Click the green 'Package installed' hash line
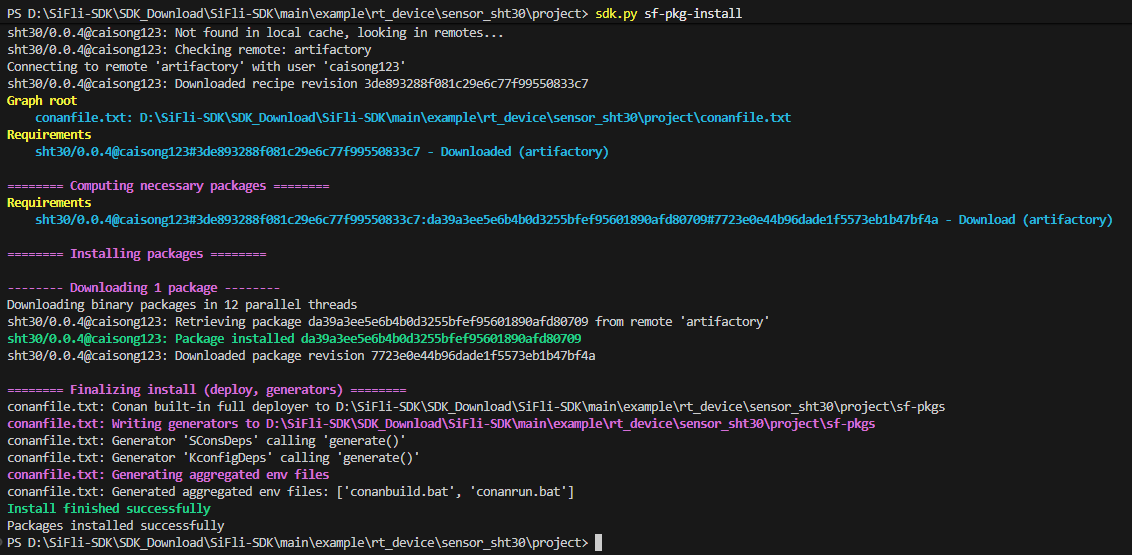 [x=294, y=339]
